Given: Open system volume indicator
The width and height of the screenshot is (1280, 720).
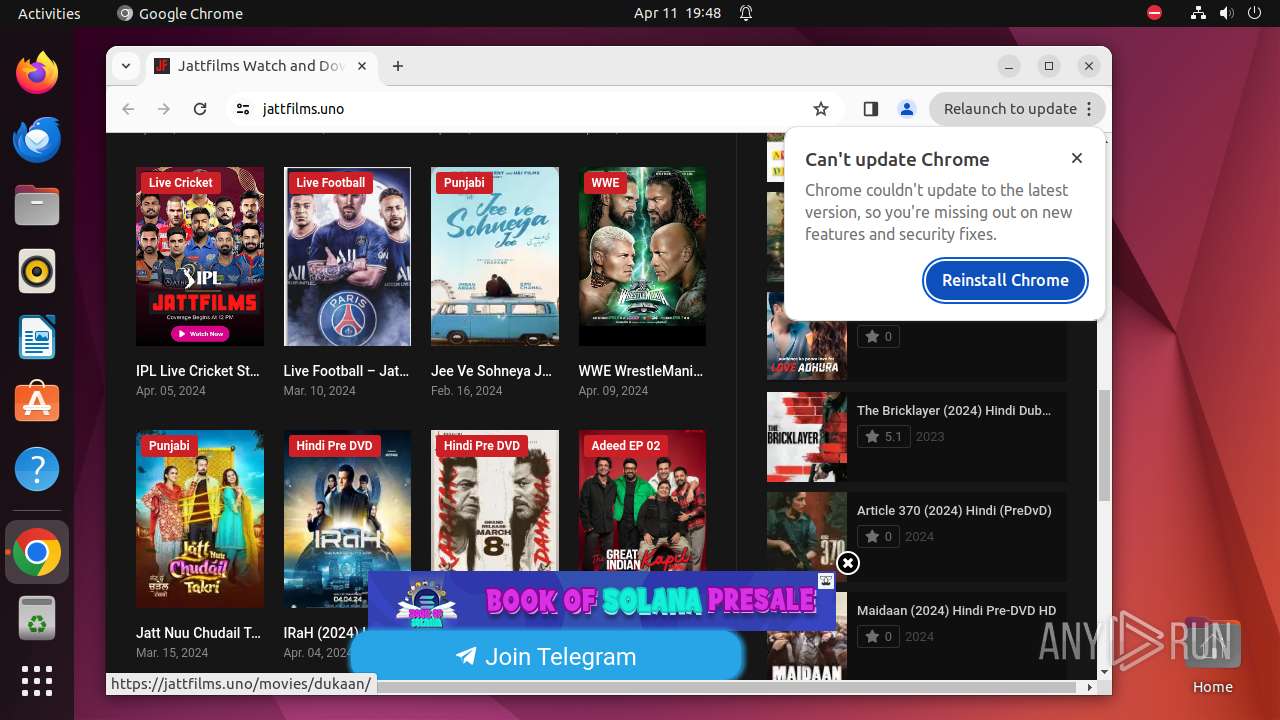Looking at the screenshot, I should tap(1227, 13).
